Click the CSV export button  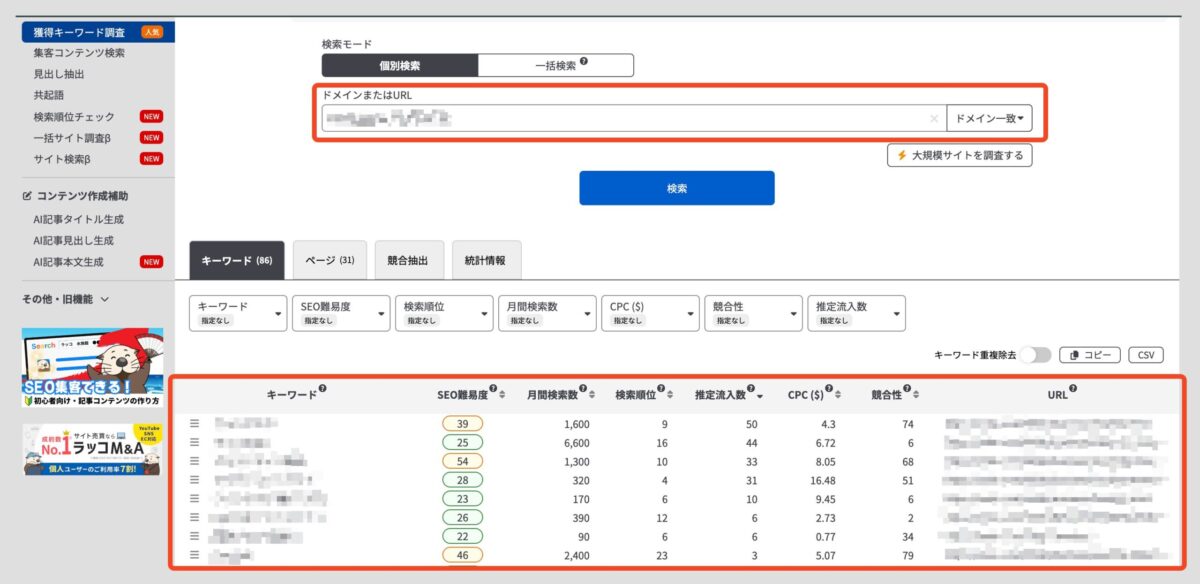coord(1146,355)
